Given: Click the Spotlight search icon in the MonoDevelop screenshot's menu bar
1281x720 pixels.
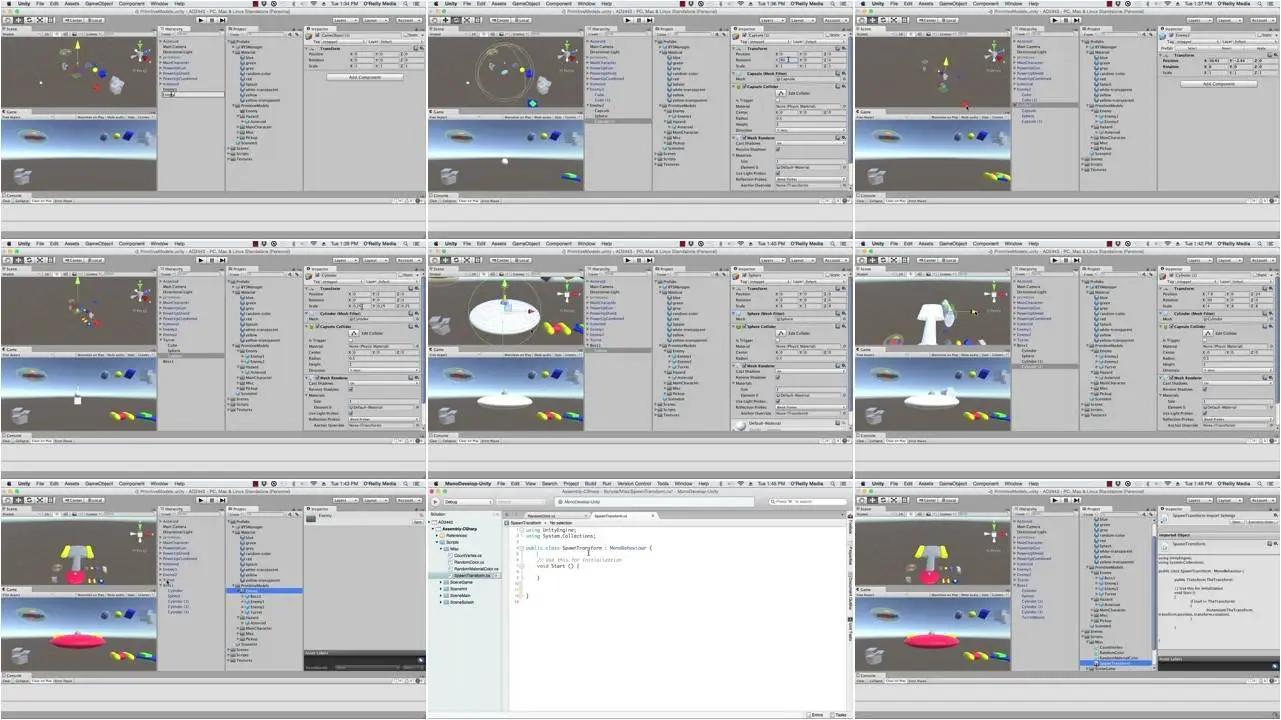Looking at the screenshot, I should (833, 484).
